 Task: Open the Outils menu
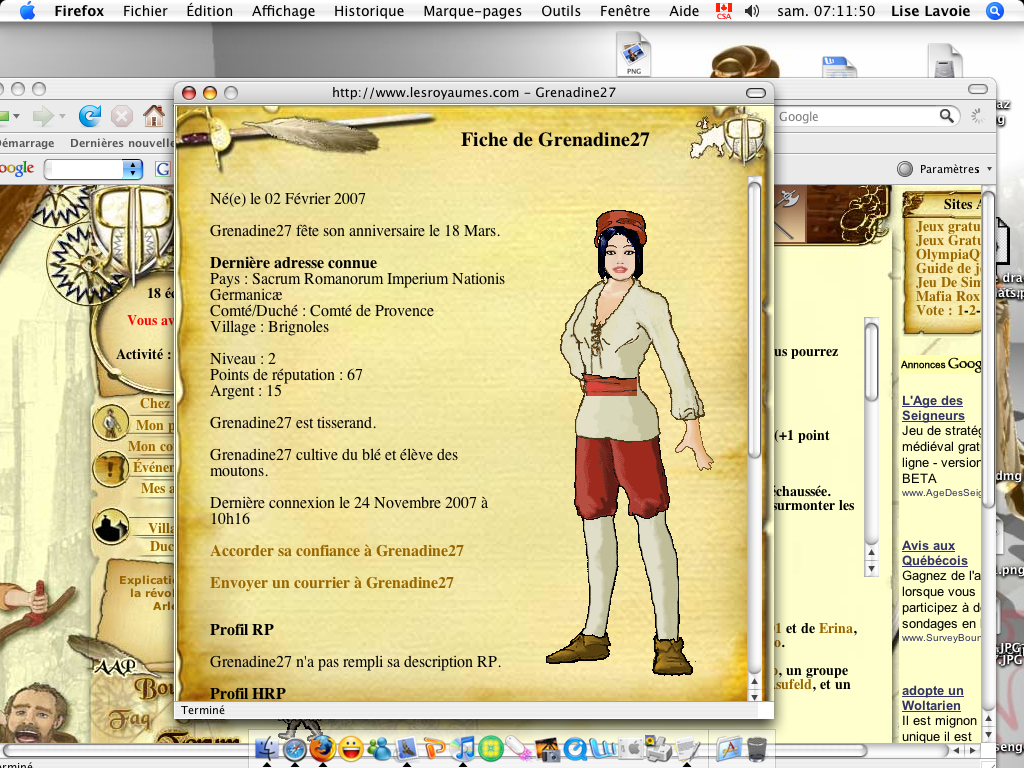tap(561, 11)
